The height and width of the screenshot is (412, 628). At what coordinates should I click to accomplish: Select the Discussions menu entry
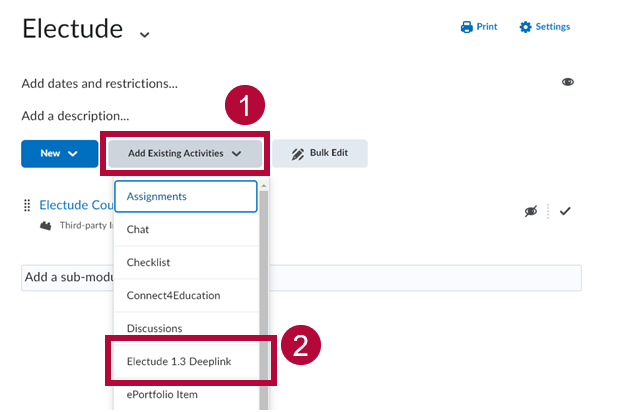coord(186,328)
